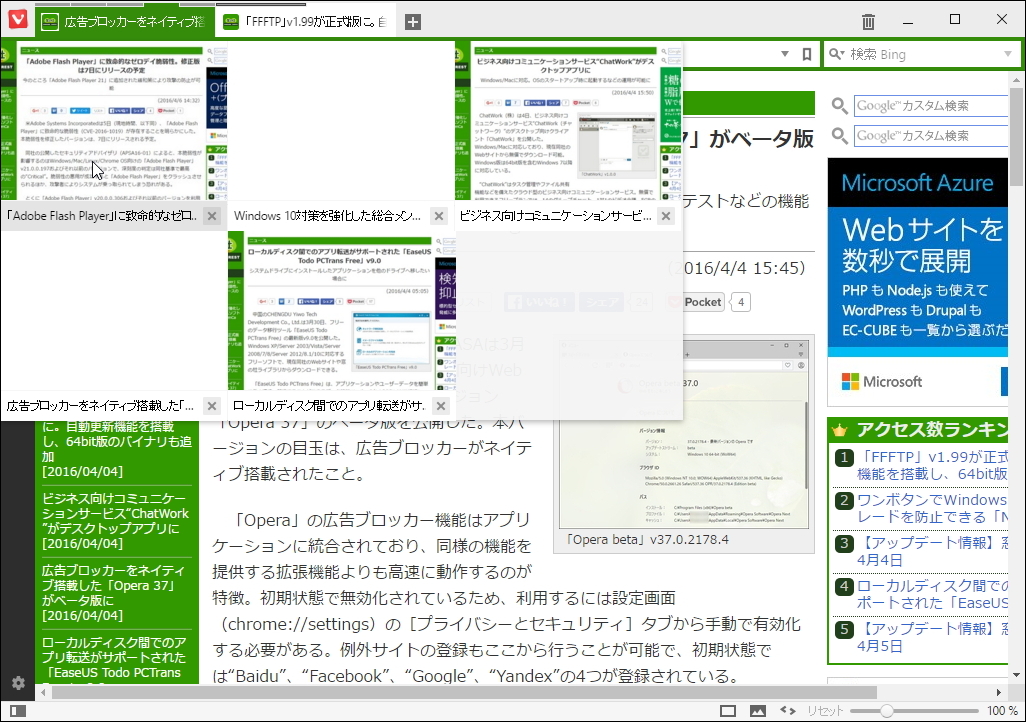Click the page tiling icon in the status bar
The width and height of the screenshot is (1026, 722).
click(x=728, y=710)
